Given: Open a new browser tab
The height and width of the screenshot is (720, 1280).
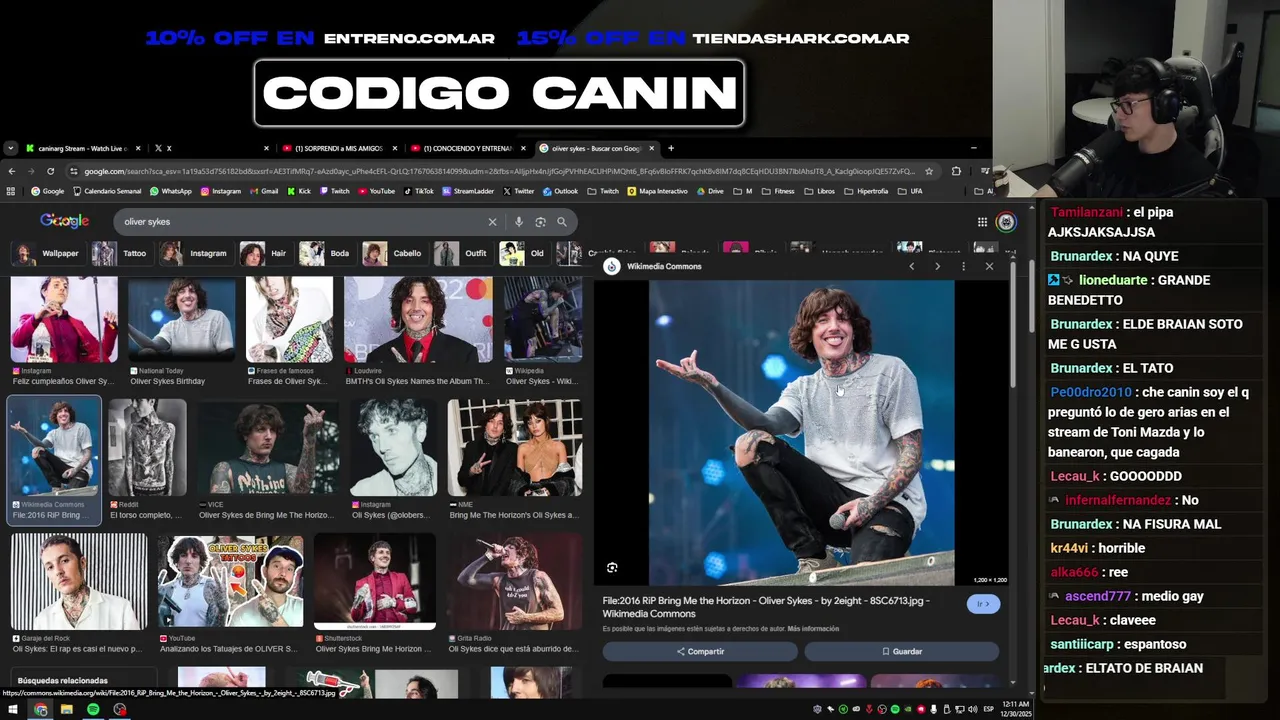Looking at the screenshot, I should (671, 148).
